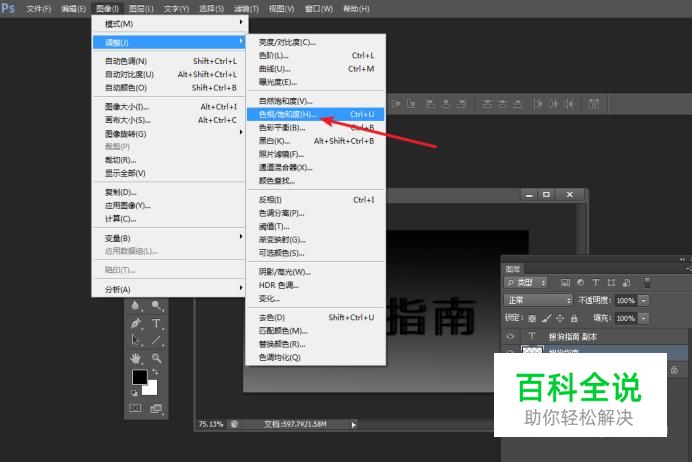Select the Pen tool

click(135, 323)
